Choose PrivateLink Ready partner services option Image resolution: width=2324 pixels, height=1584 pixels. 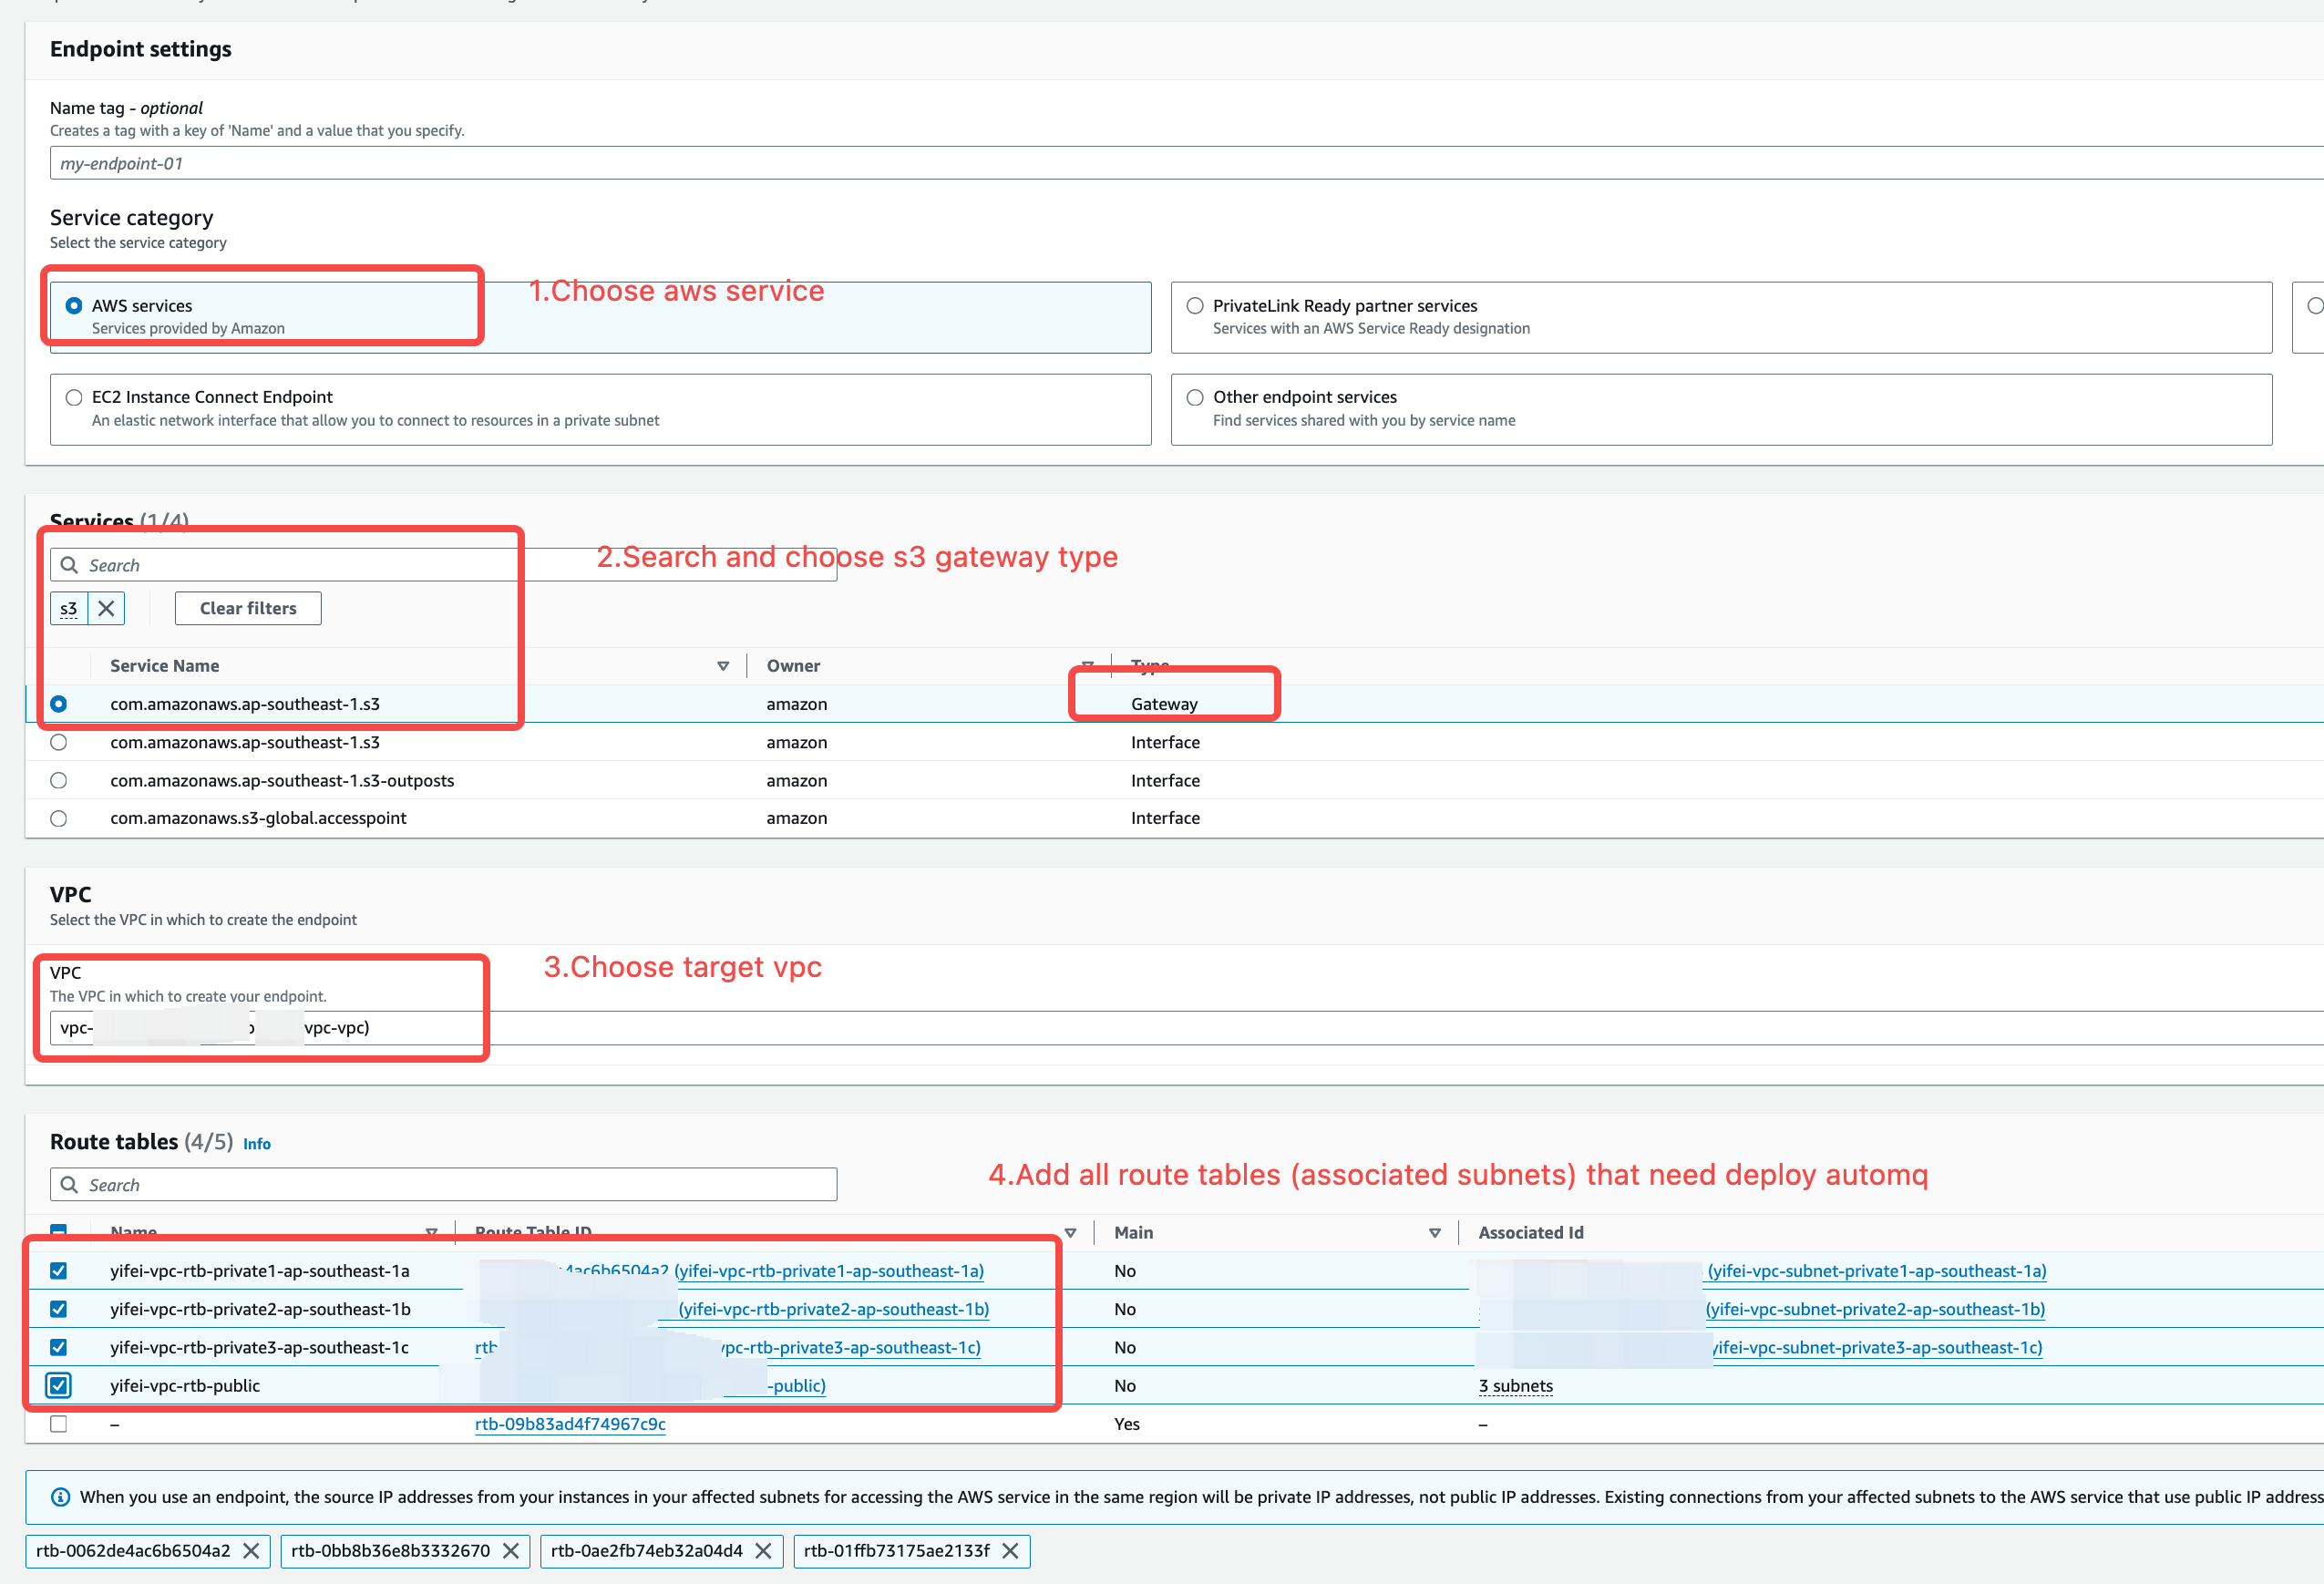click(x=1195, y=306)
